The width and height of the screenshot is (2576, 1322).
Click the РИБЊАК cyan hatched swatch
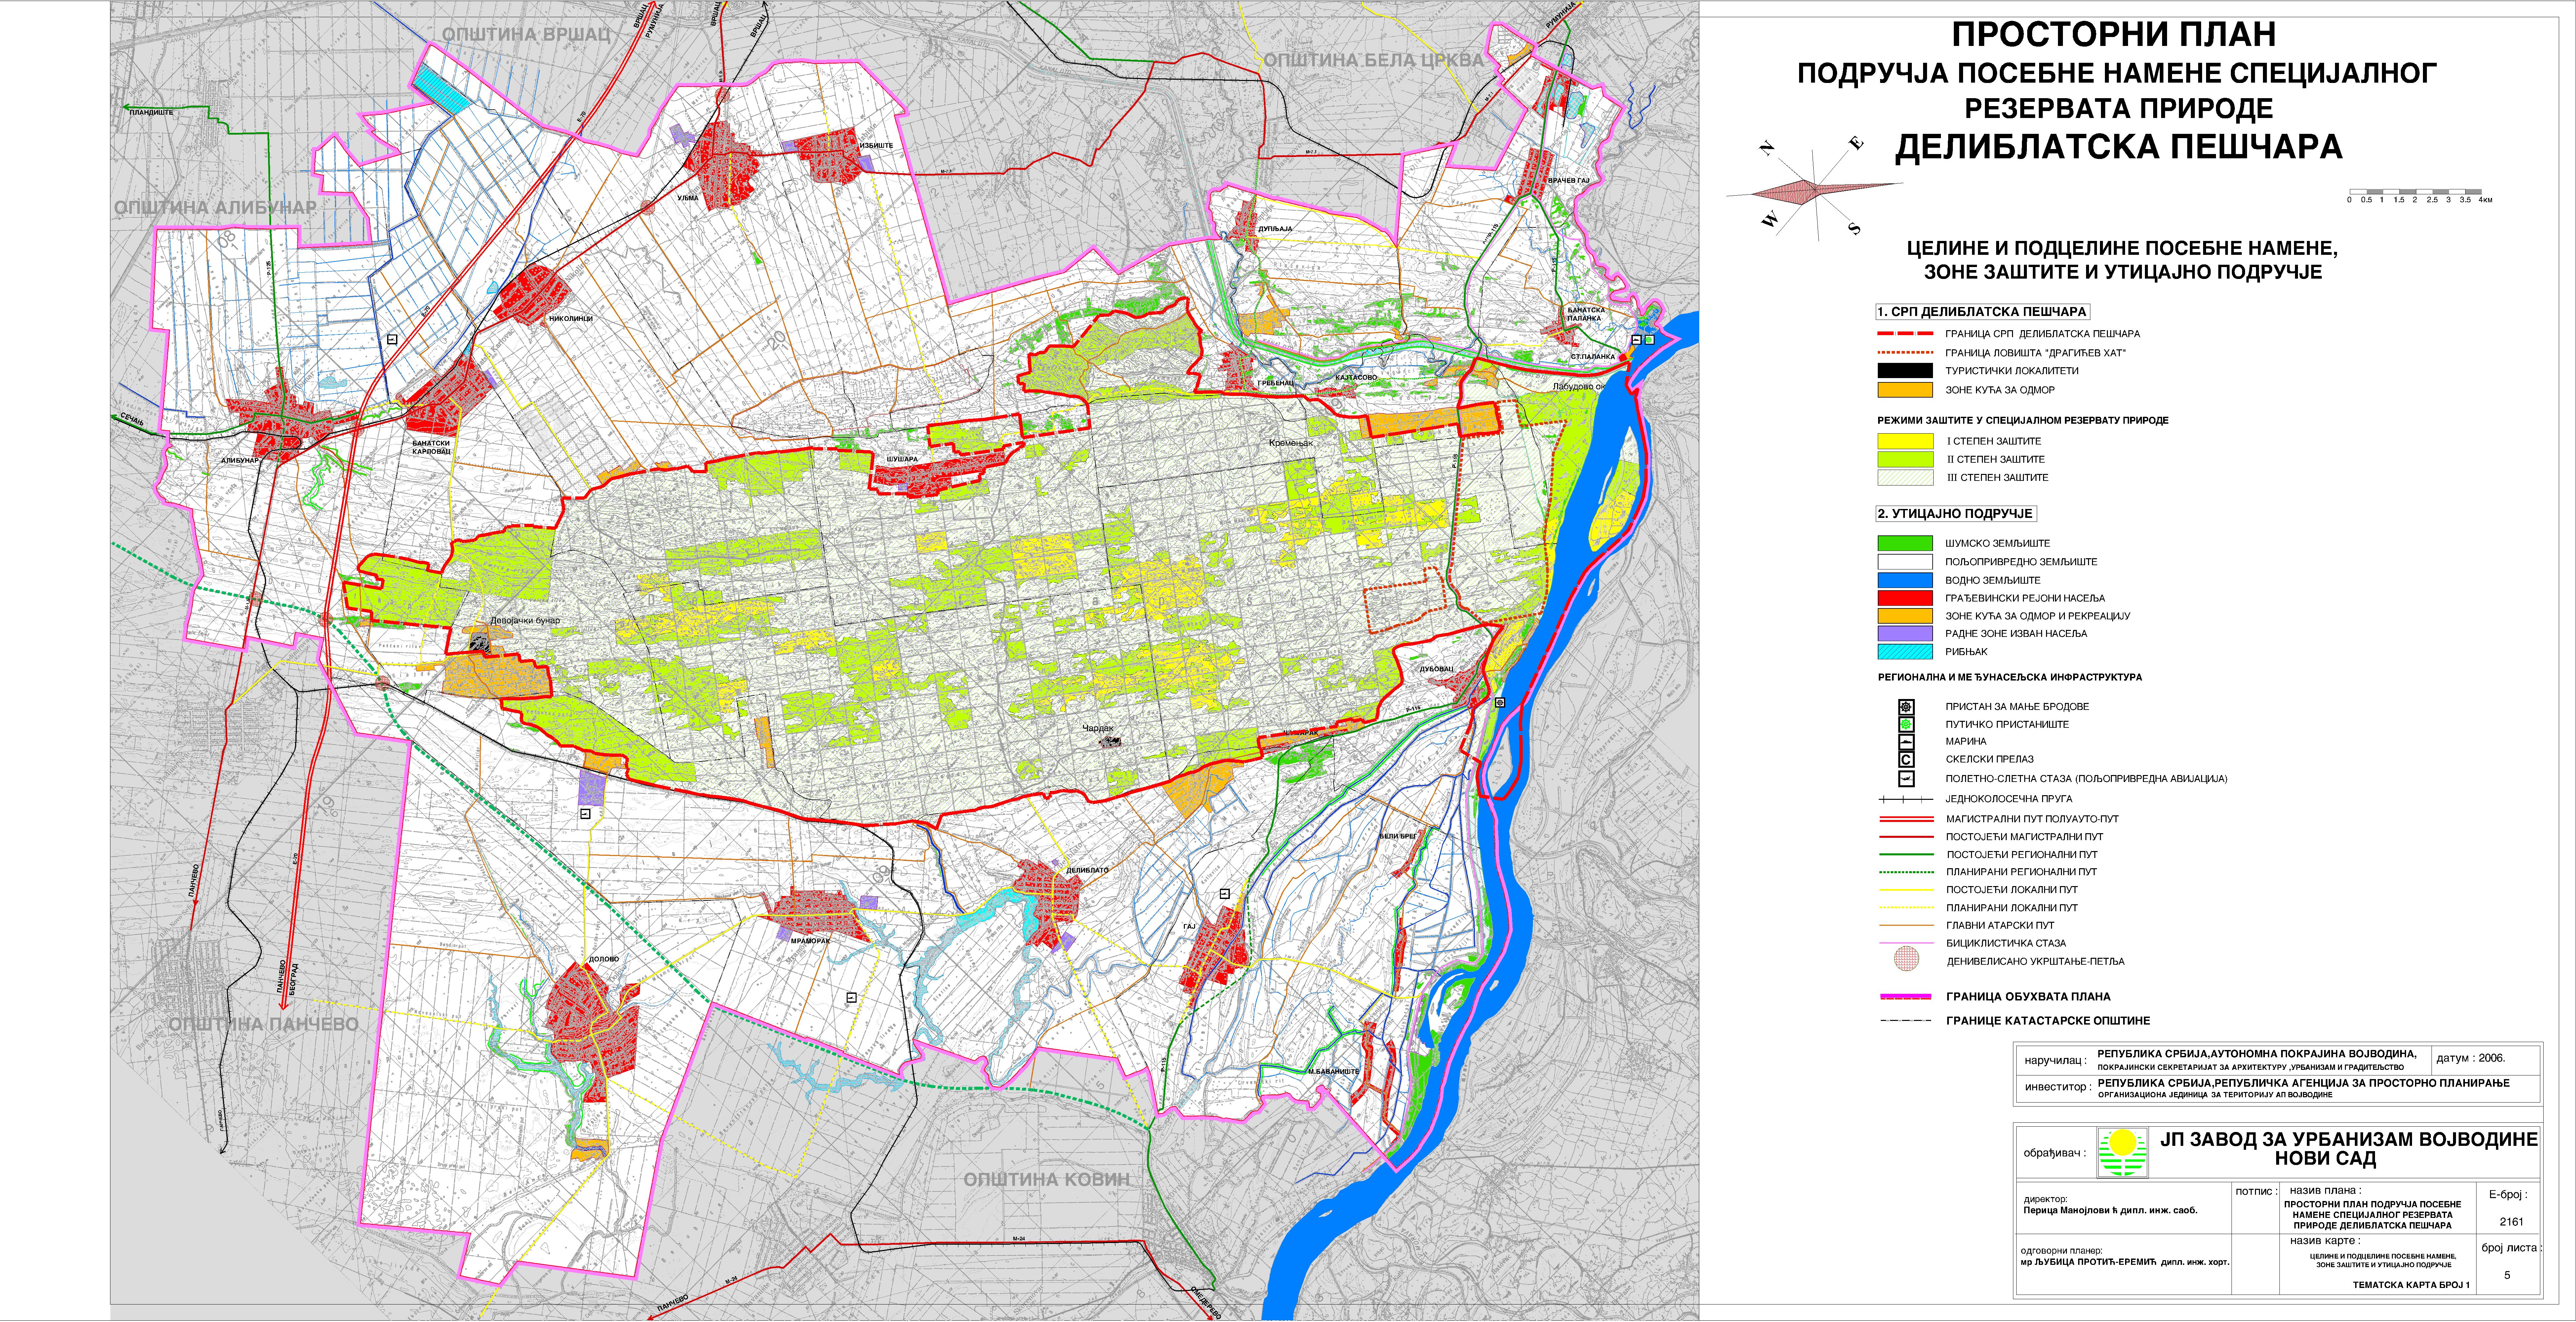pos(1905,652)
